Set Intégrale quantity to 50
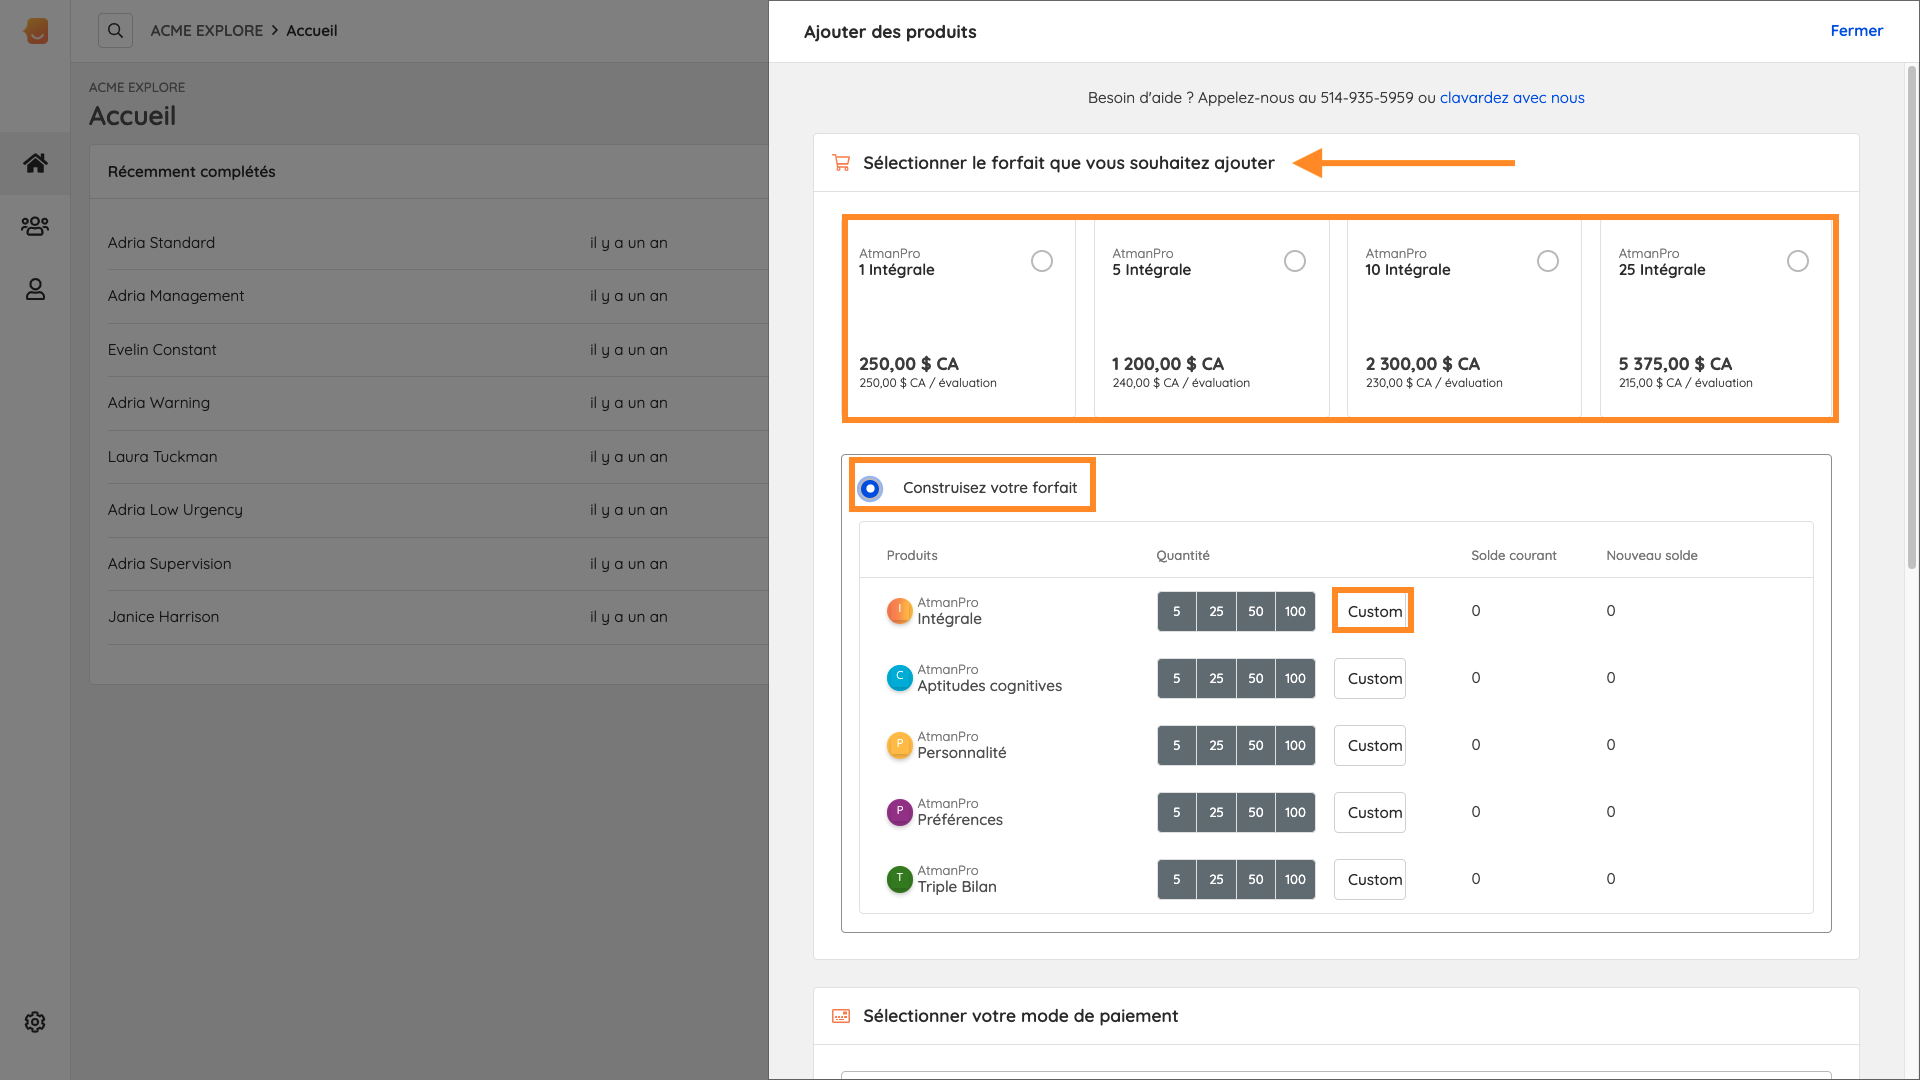Viewport: 1920px width, 1080px height. [x=1256, y=611]
